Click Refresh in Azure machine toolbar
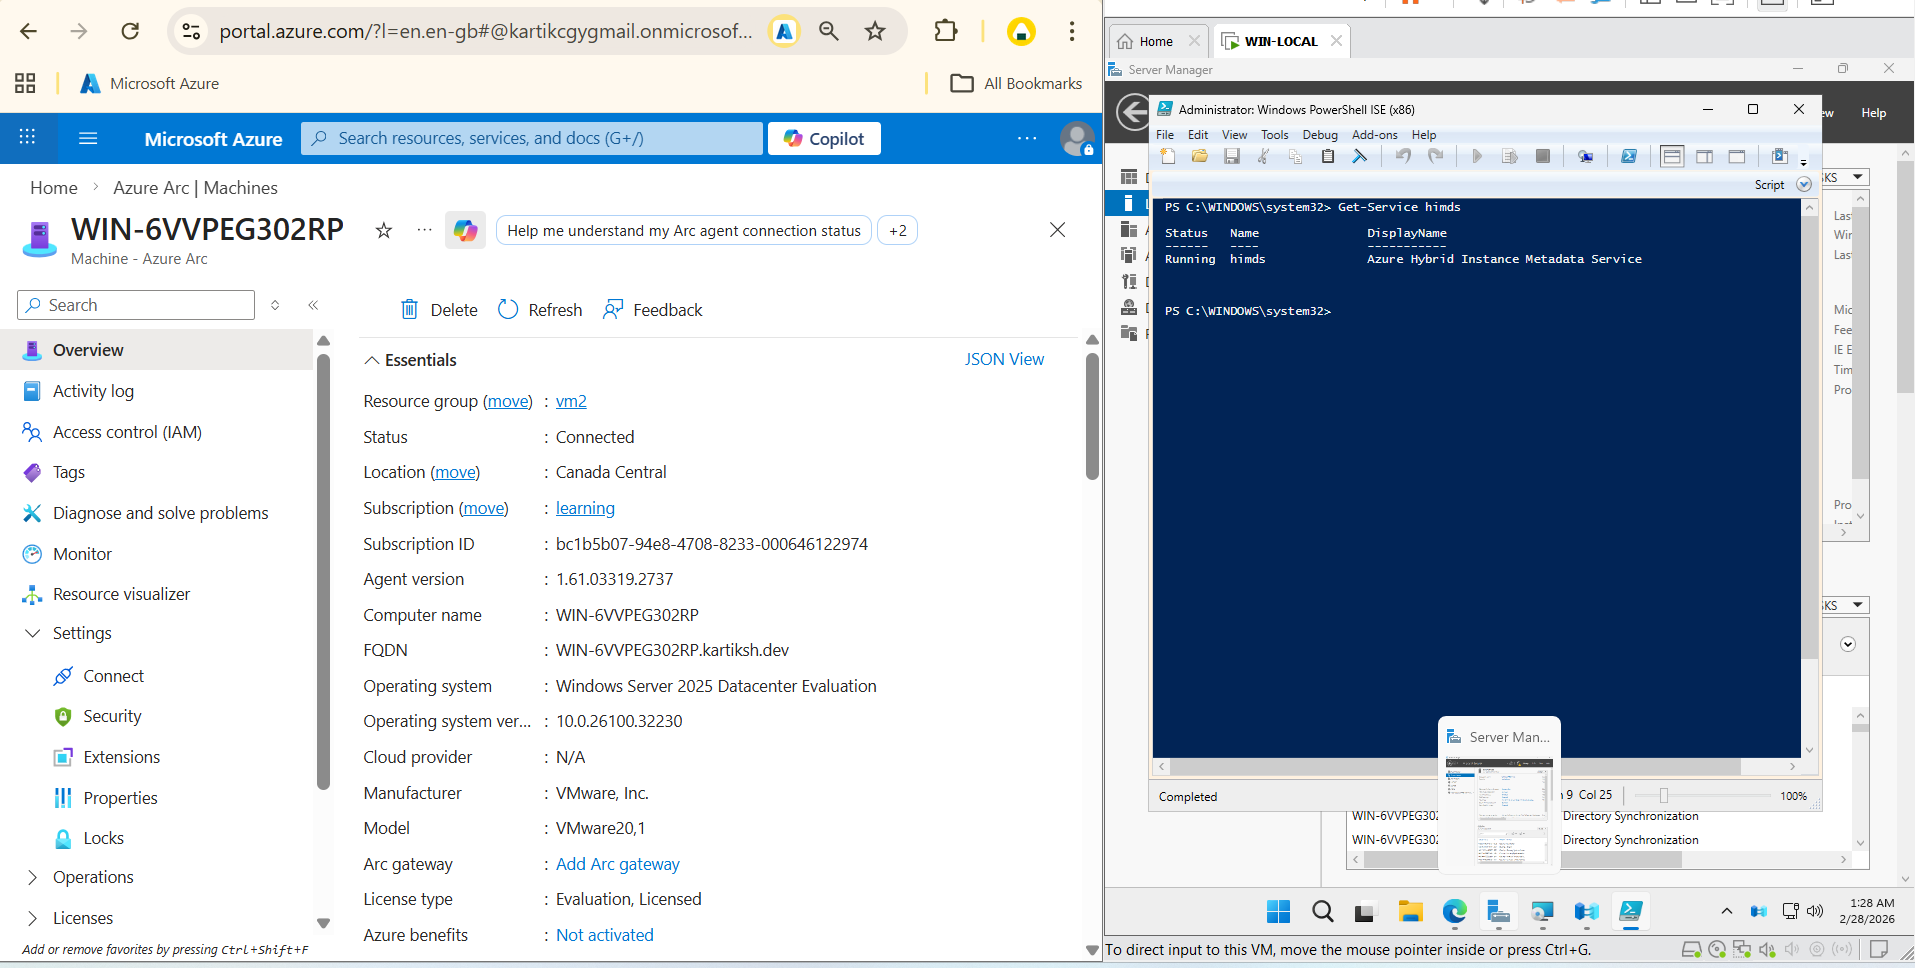 540,310
